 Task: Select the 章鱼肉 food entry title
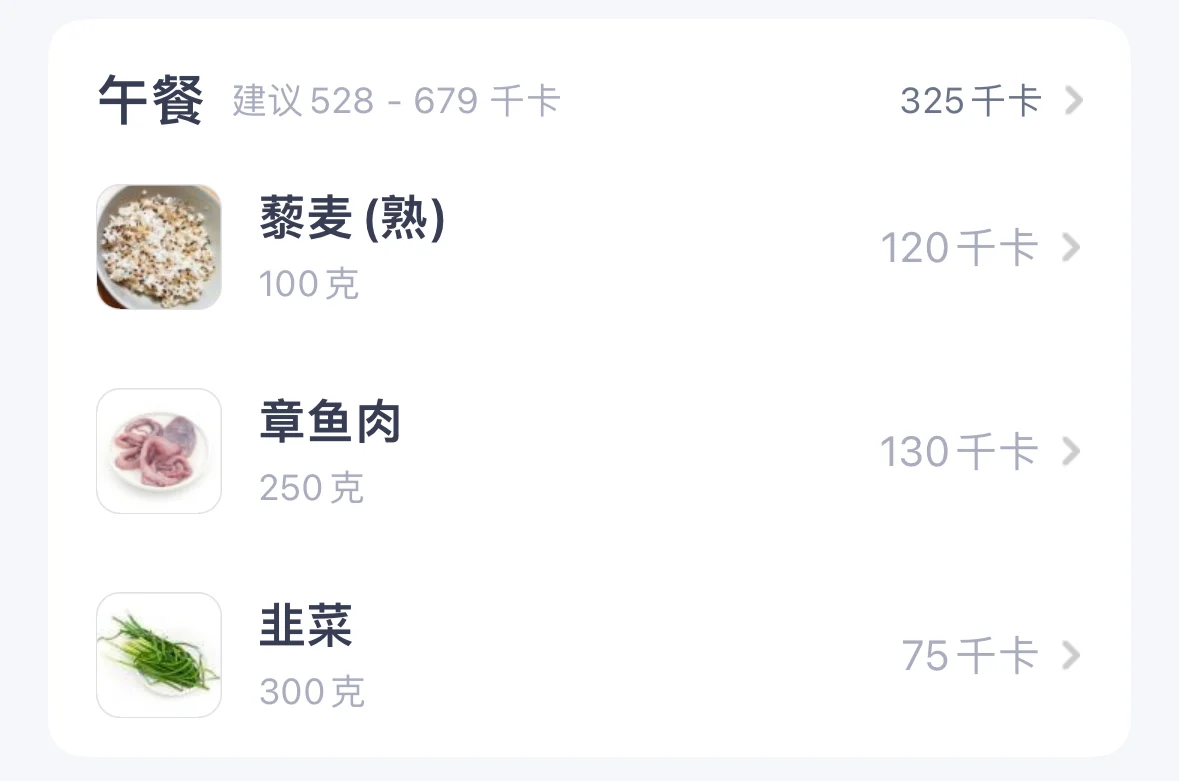(x=330, y=422)
